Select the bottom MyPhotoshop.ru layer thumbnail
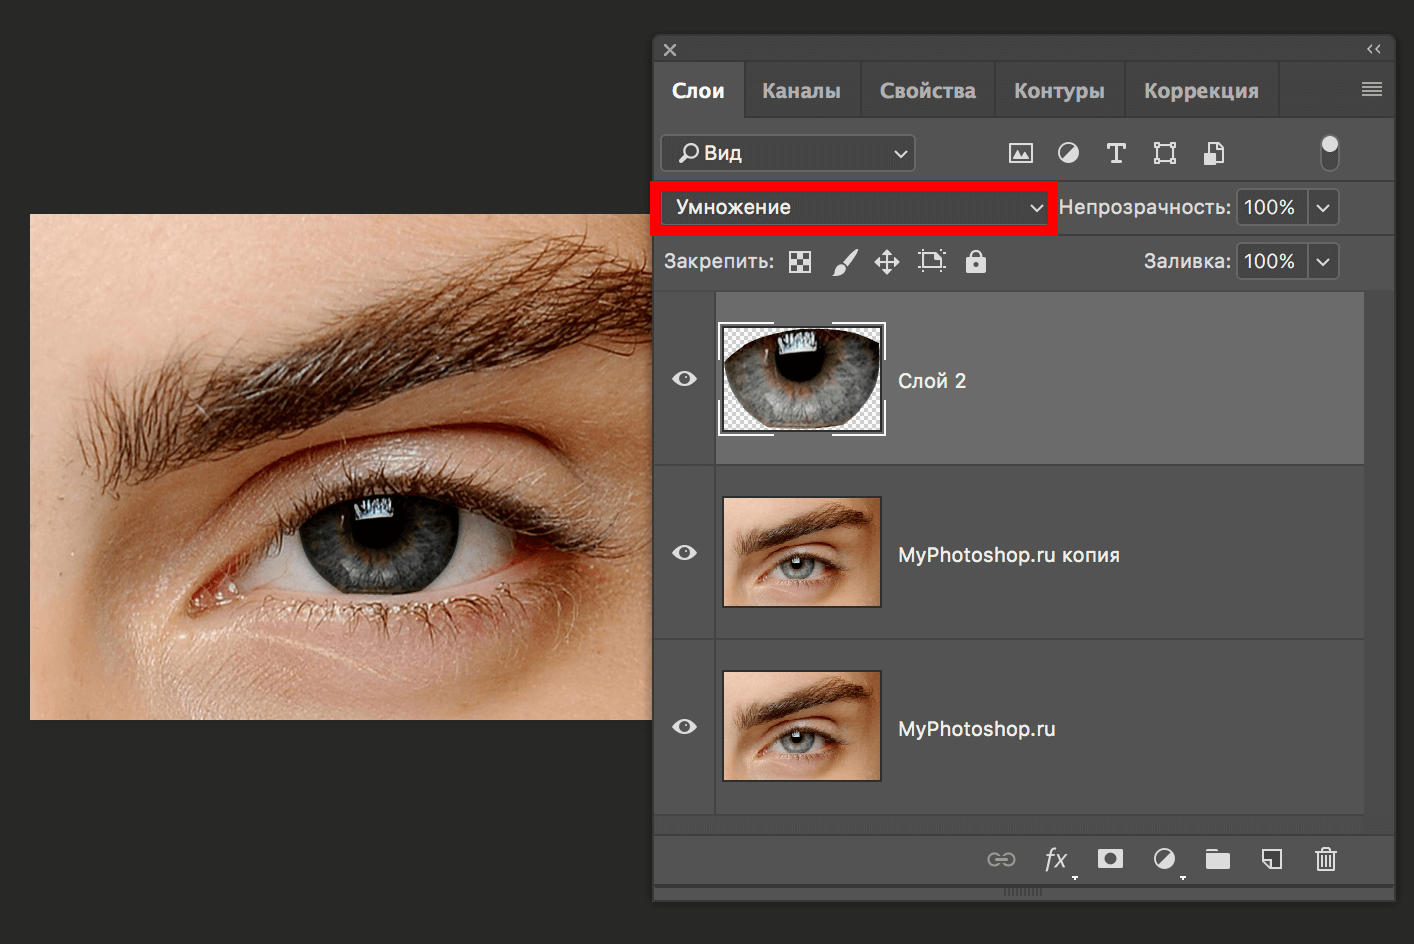 802,726
